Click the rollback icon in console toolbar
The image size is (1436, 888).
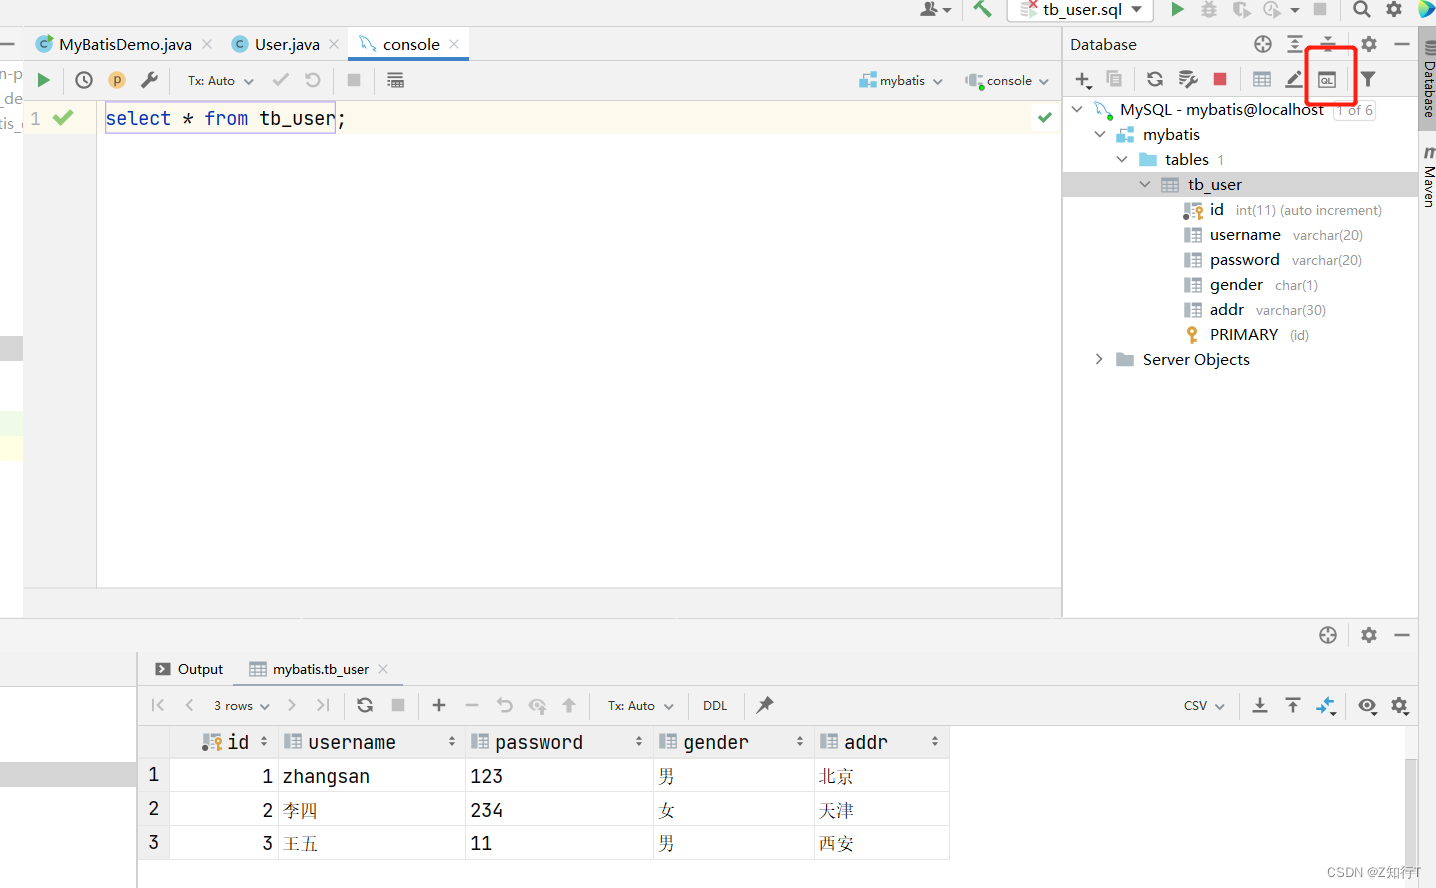click(x=313, y=80)
